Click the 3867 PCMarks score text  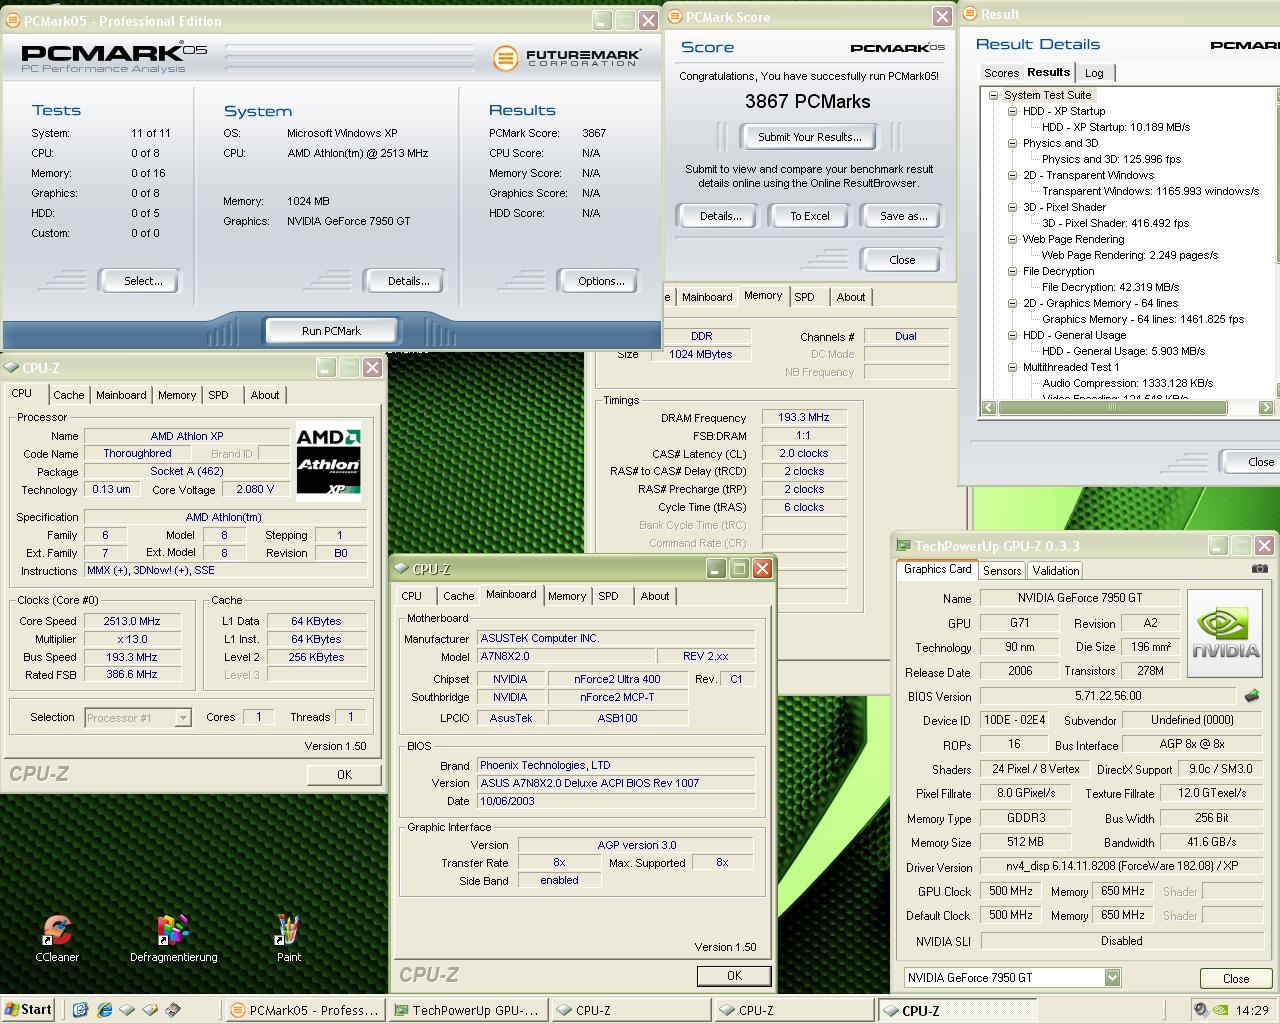click(x=807, y=101)
